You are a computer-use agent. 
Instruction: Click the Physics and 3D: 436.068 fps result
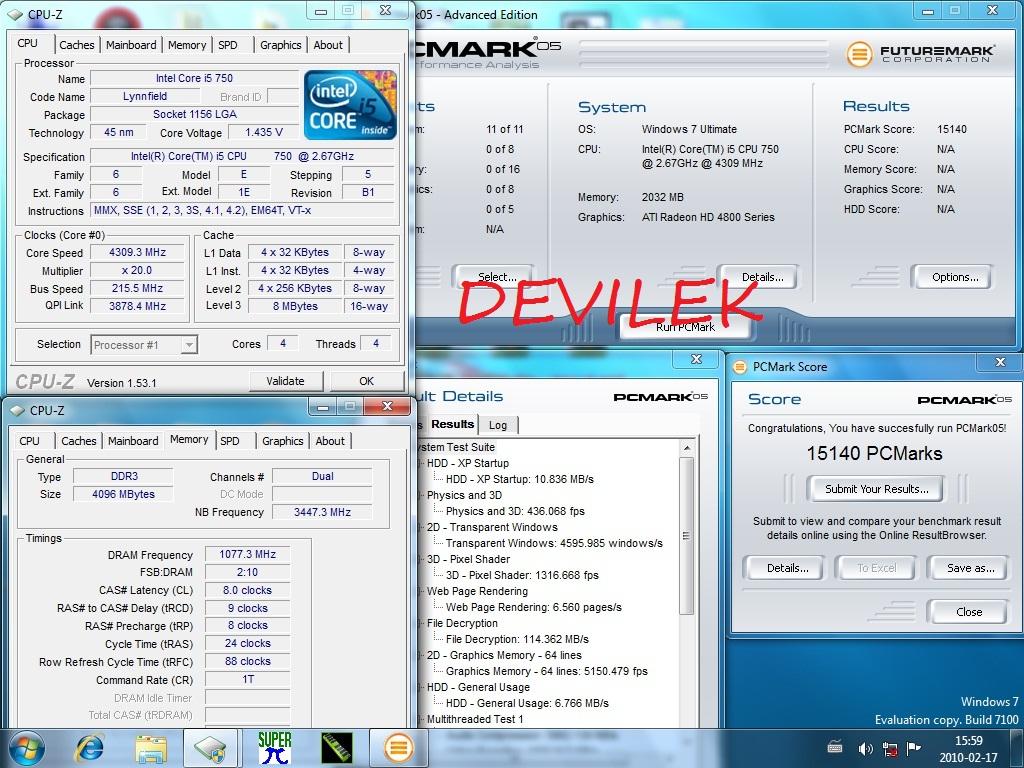coord(515,511)
